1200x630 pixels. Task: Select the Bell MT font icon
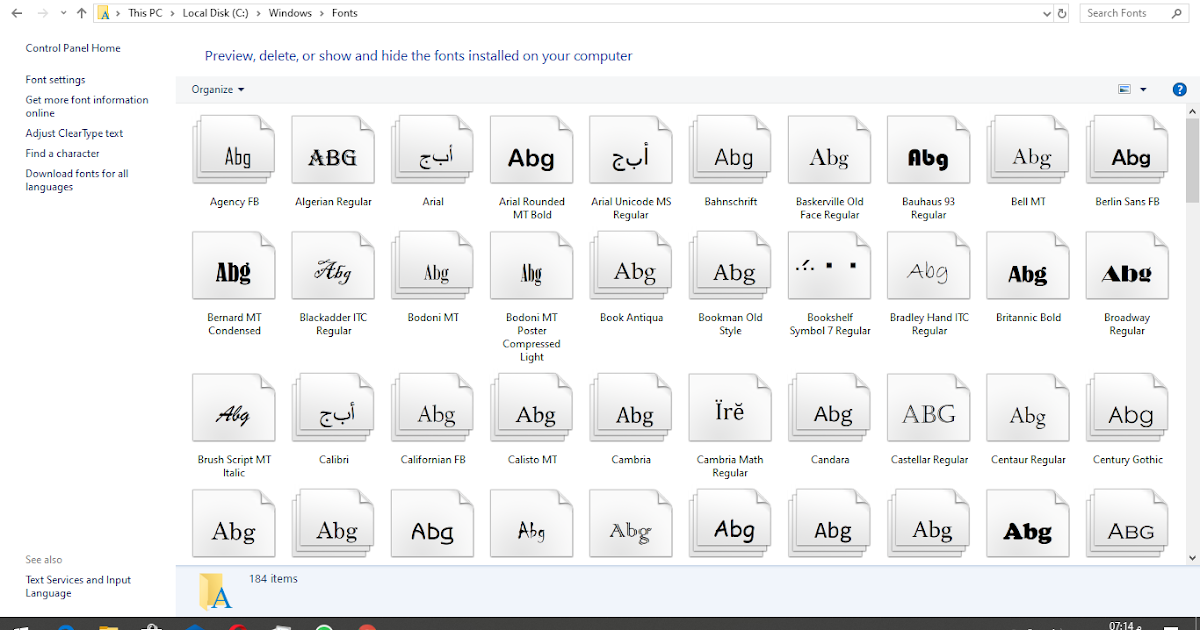point(1028,150)
